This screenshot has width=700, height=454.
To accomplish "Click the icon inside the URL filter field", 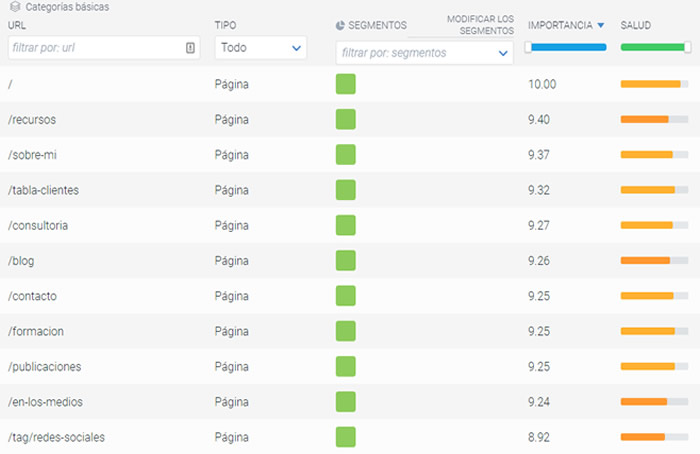I will coord(190,47).
